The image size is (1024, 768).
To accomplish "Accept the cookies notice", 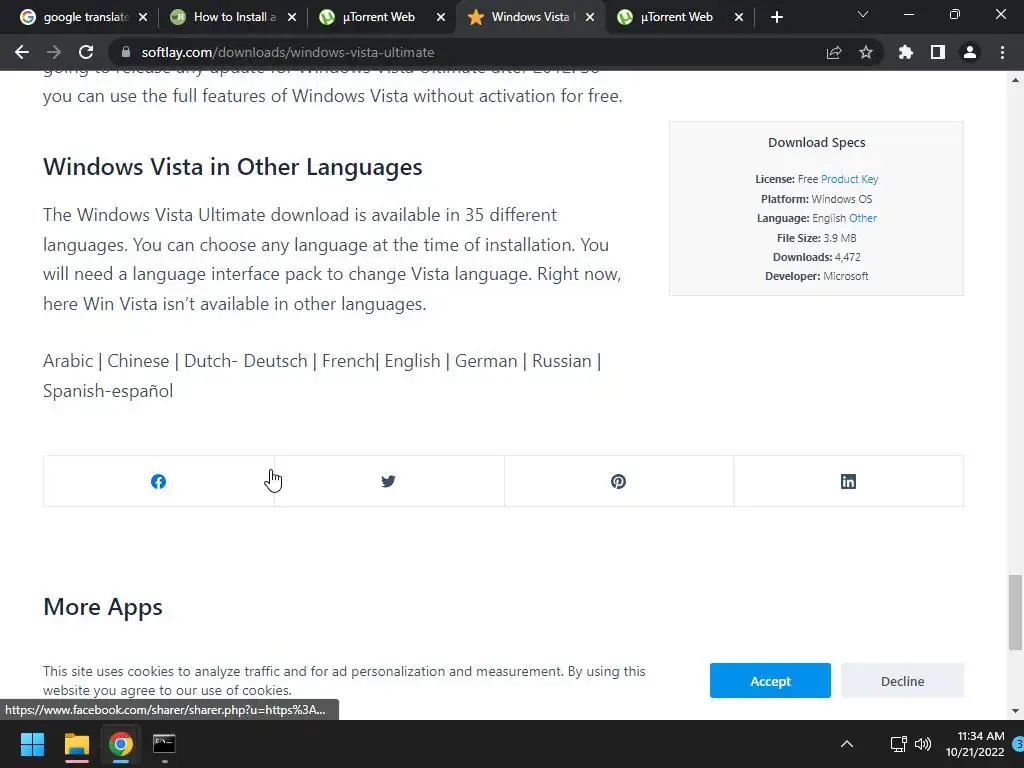I will (770, 680).
